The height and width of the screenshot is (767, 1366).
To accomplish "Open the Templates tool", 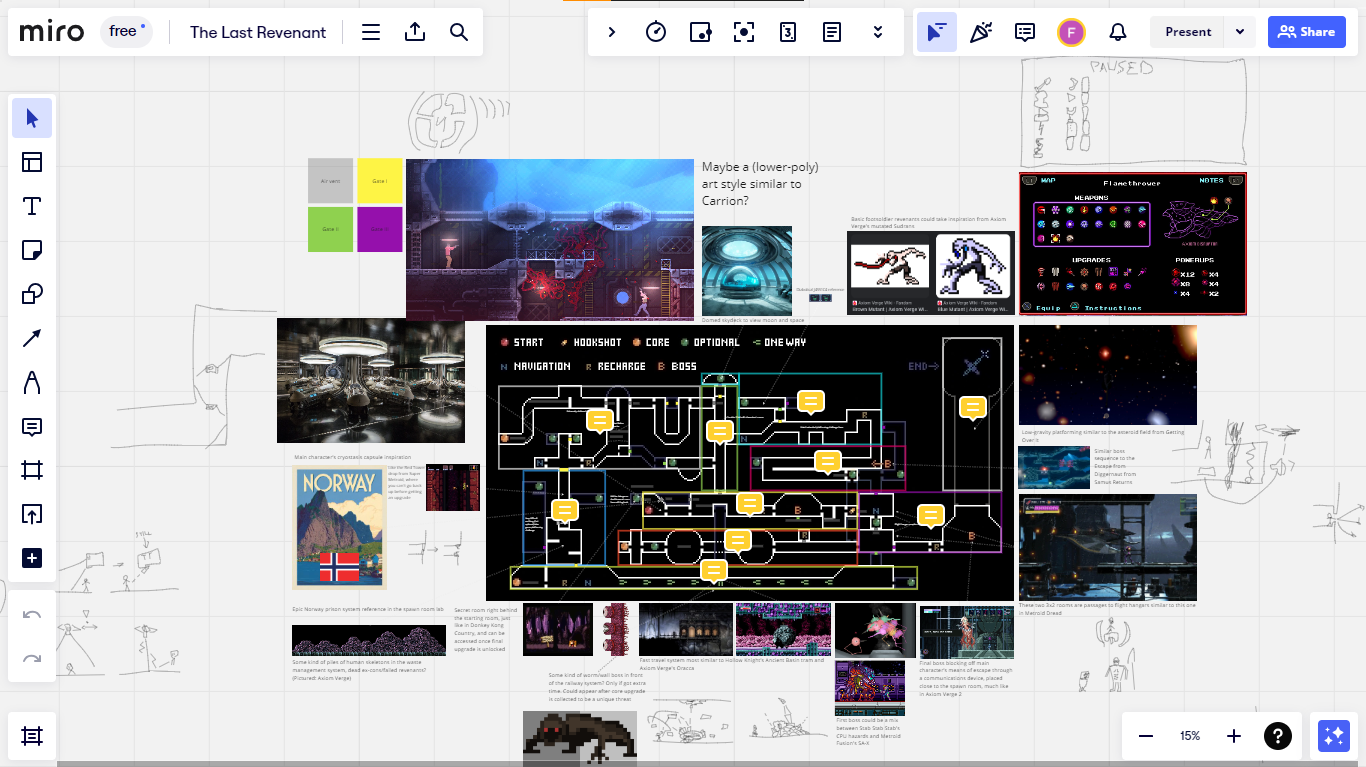I will pos(32,162).
